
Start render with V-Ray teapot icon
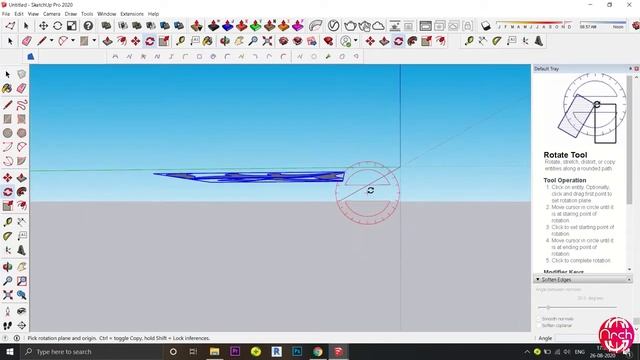350,26
